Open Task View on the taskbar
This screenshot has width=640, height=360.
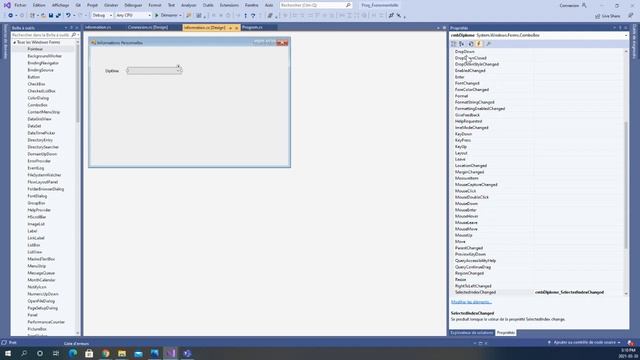coord(56,353)
